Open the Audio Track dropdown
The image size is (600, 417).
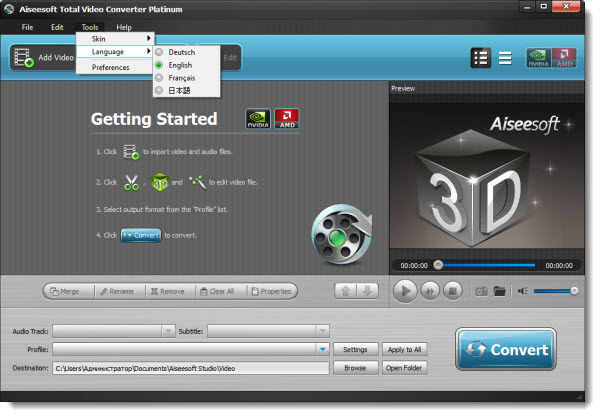click(167, 330)
